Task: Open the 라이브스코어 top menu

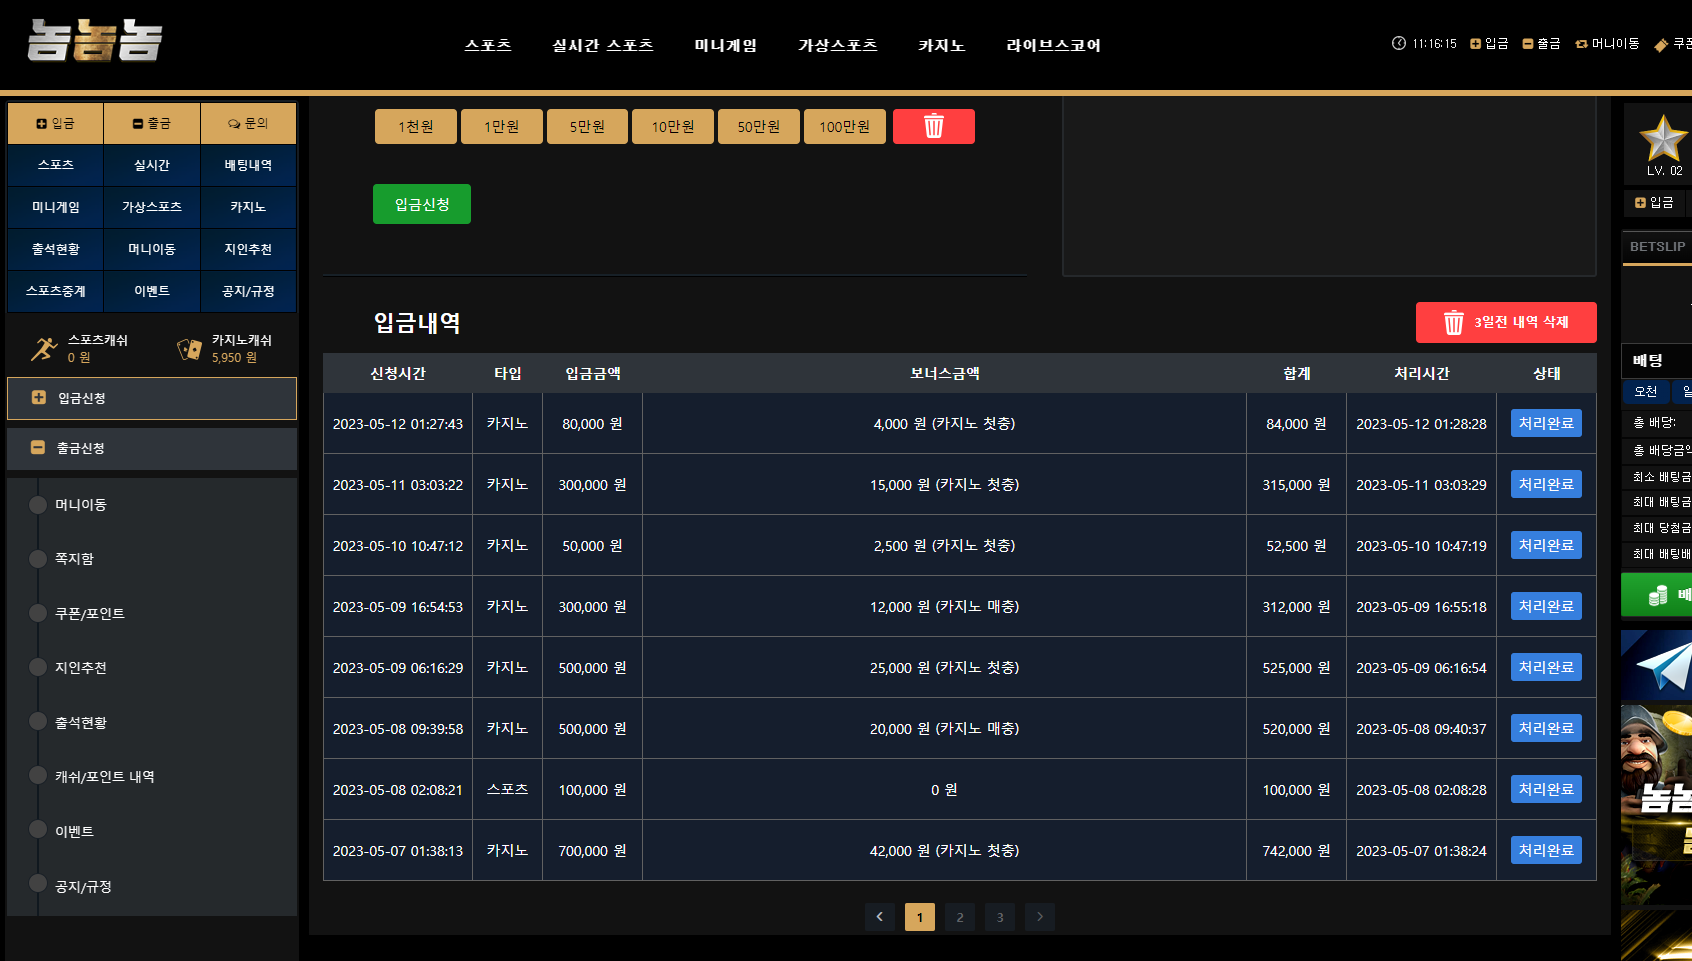Action: (x=1053, y=46)
